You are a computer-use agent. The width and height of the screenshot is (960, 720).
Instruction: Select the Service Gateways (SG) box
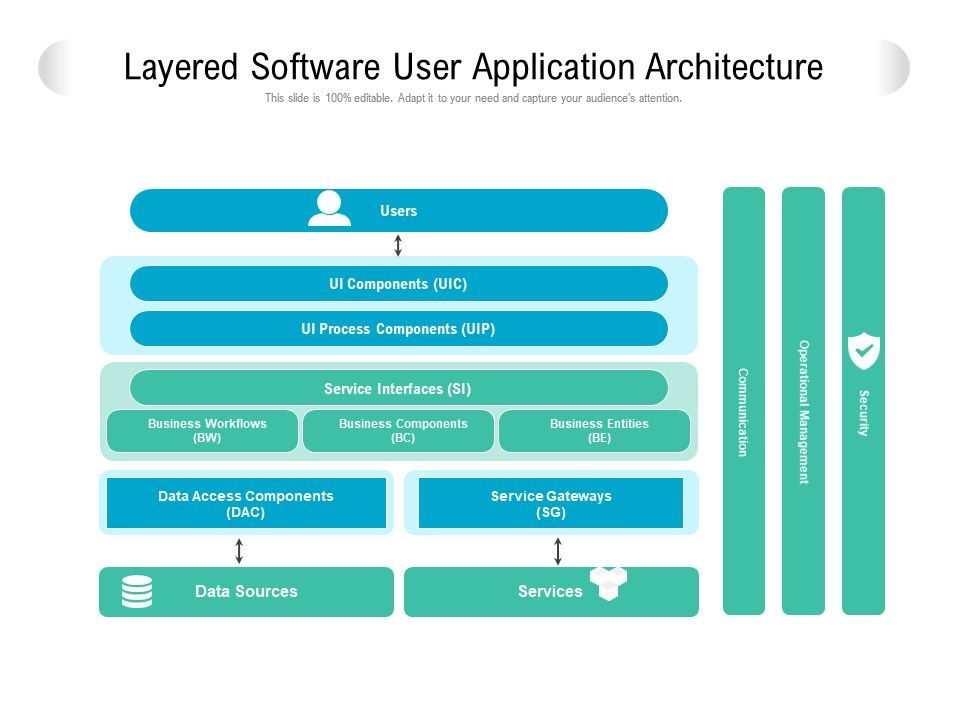click(551, 503)
